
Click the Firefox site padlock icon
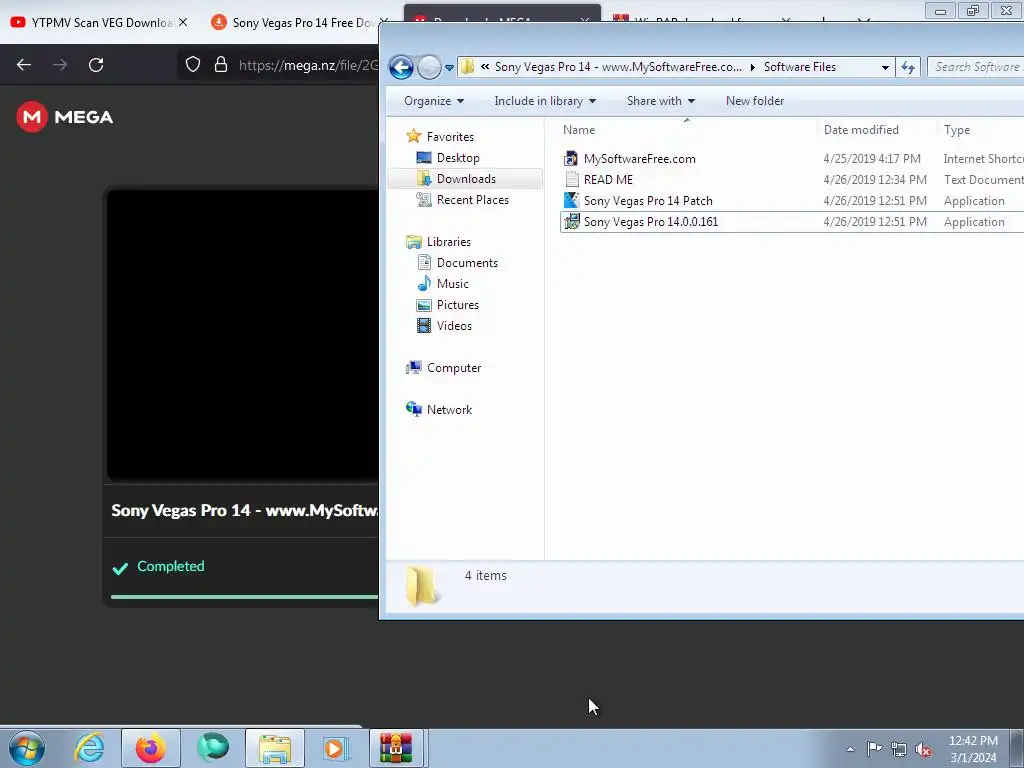(221, 65)
